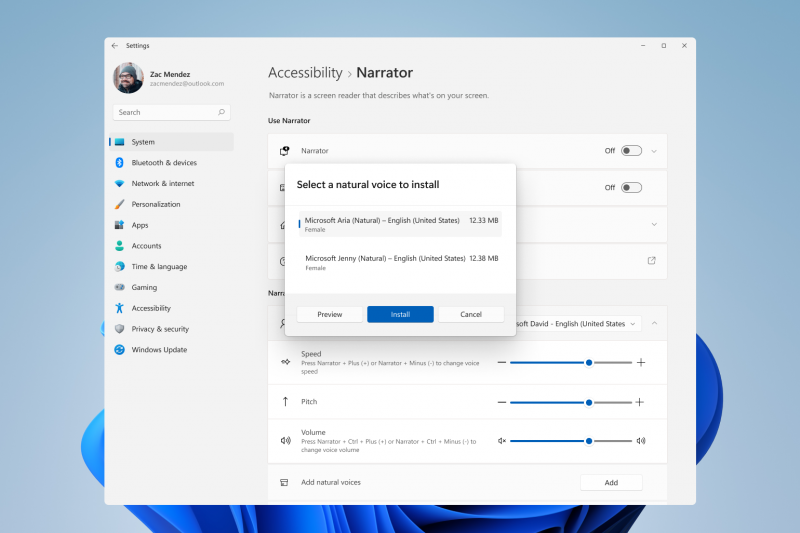Click the Volume slider handle

tap(589, 441)
